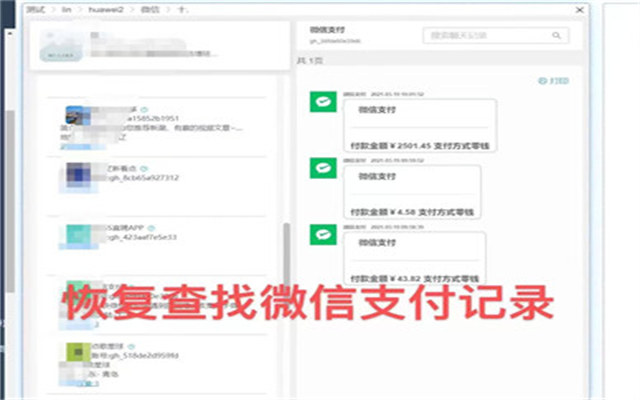Click the page count label 共1页
Screen dimensions: 640x400
[x=310, y=61]
